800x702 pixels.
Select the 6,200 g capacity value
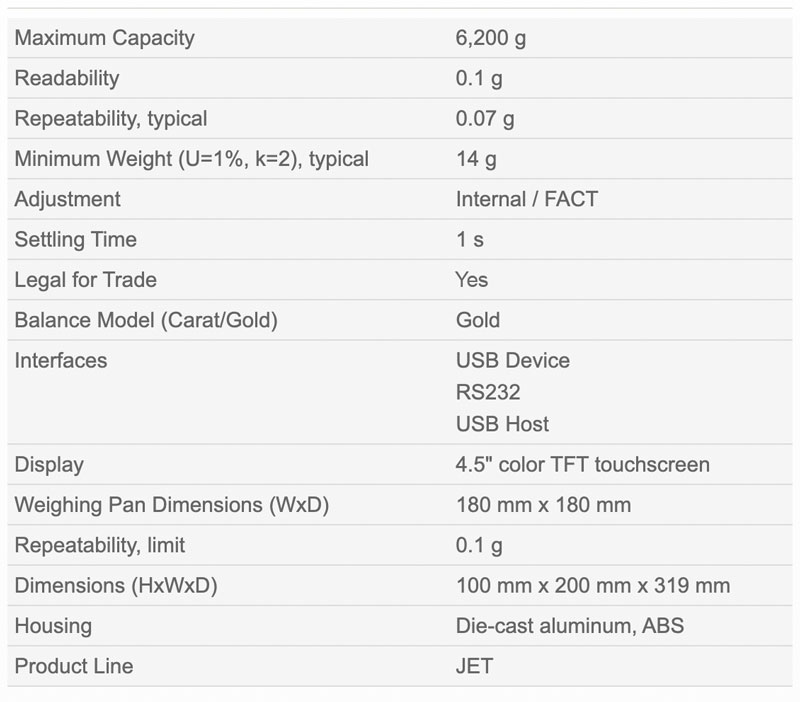[490, 38]
